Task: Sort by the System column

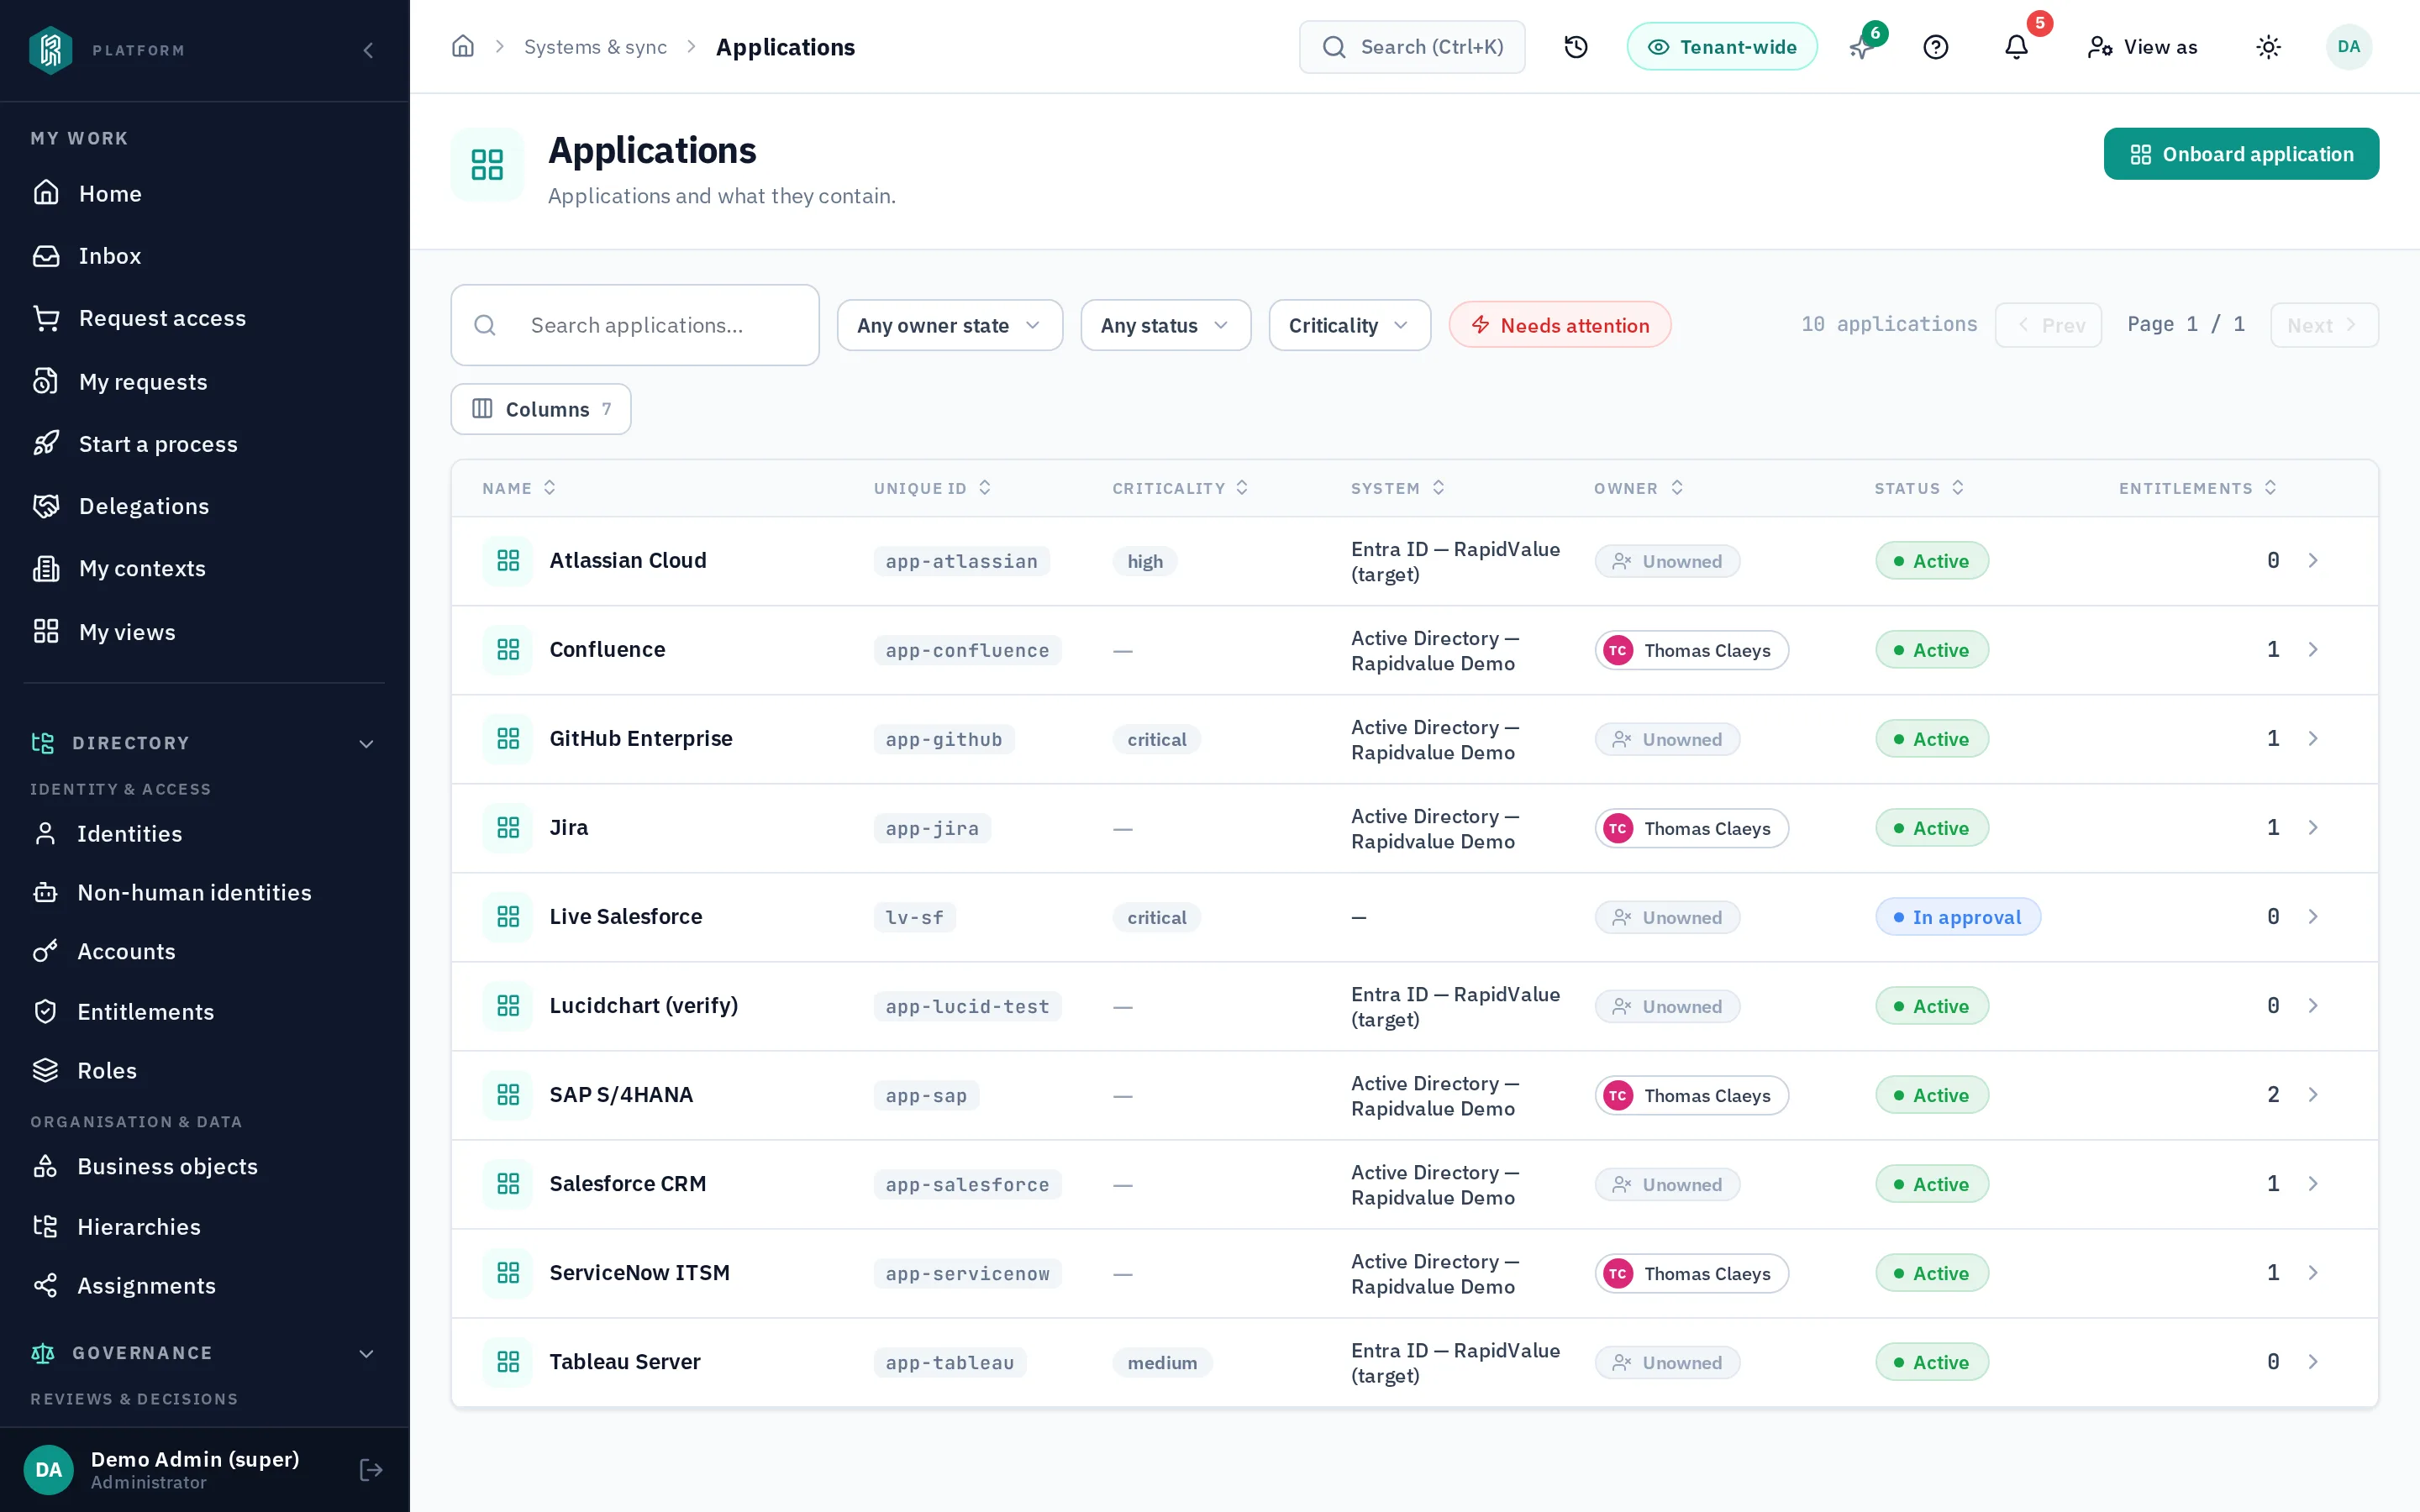Action: 1397,488
